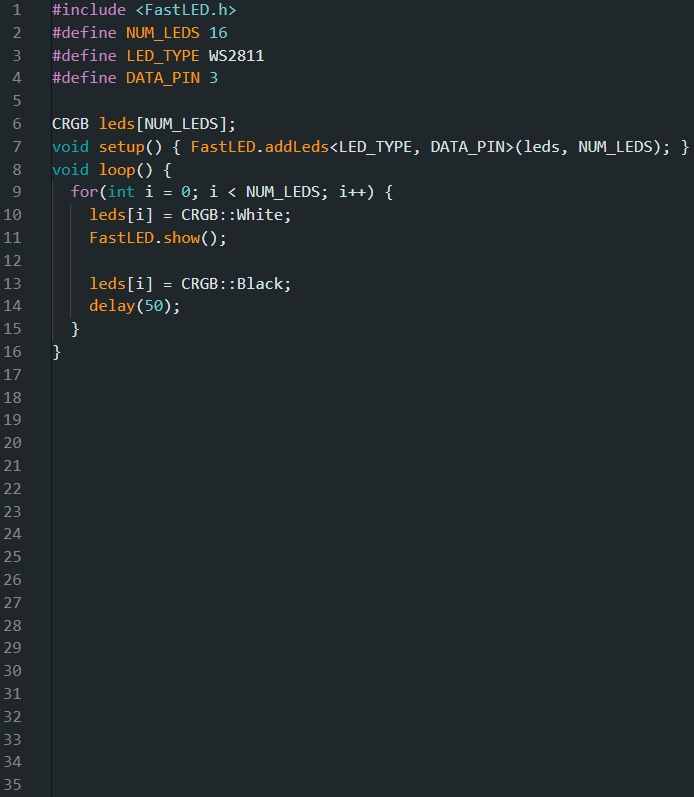Image resolution: width=694 pixels, height=797 pixels.
Task: Place cursor on the loop function name
Action: 116,170
